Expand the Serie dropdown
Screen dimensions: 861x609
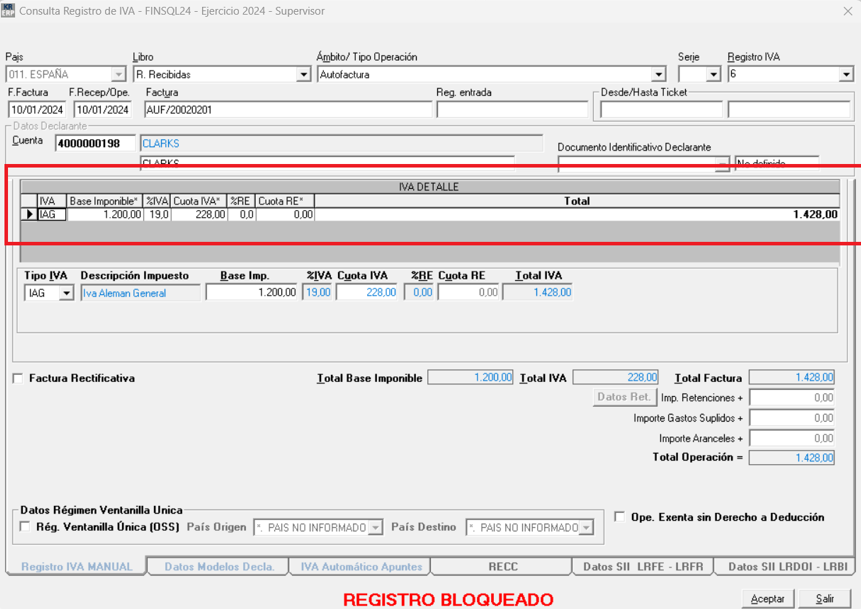click(713, 74)
